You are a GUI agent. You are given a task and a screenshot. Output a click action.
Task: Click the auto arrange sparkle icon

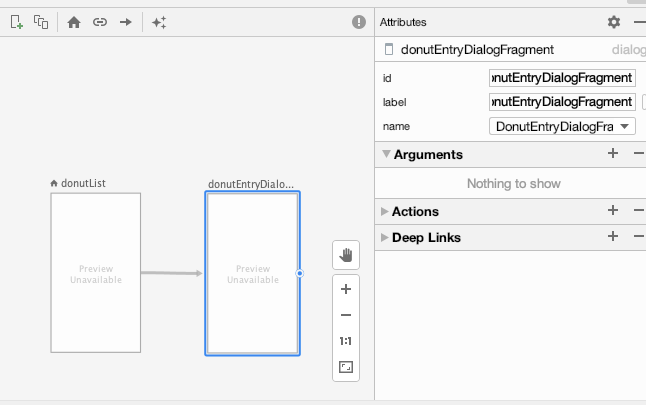click(x=159, y=22)
